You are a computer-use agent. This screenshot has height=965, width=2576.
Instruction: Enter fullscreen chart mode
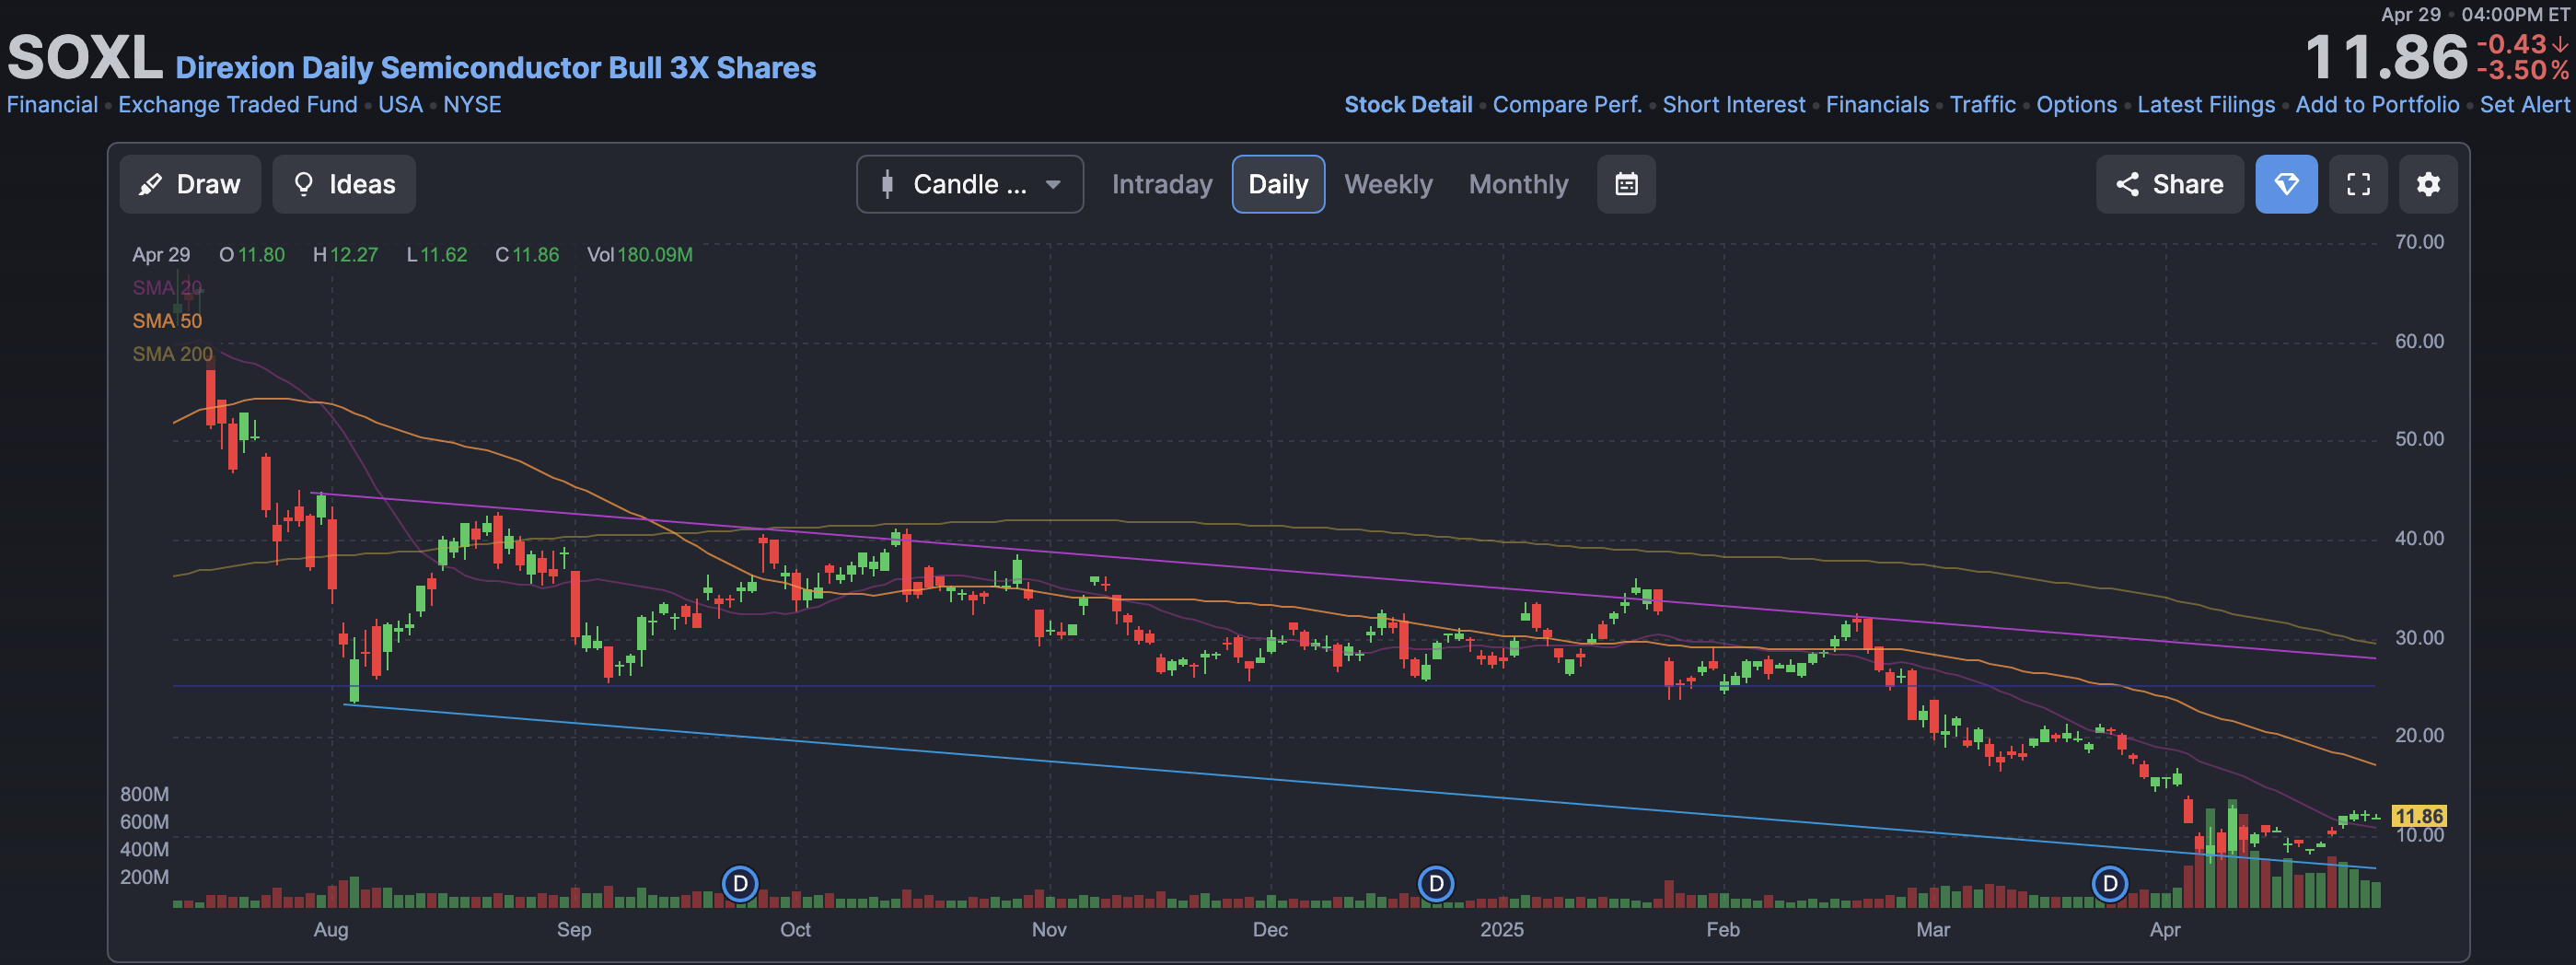(2358, 184)
